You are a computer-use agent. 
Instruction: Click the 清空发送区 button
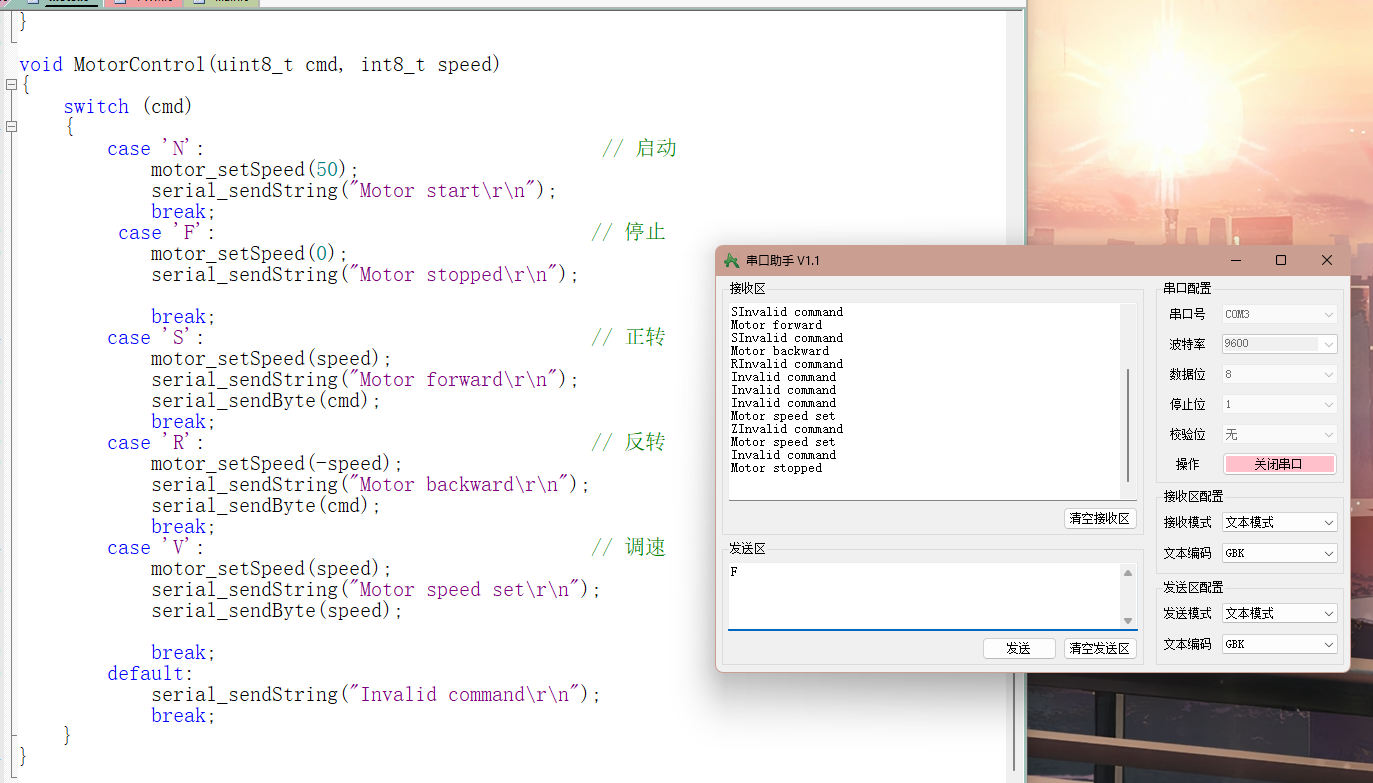[x=1100, y=648]
